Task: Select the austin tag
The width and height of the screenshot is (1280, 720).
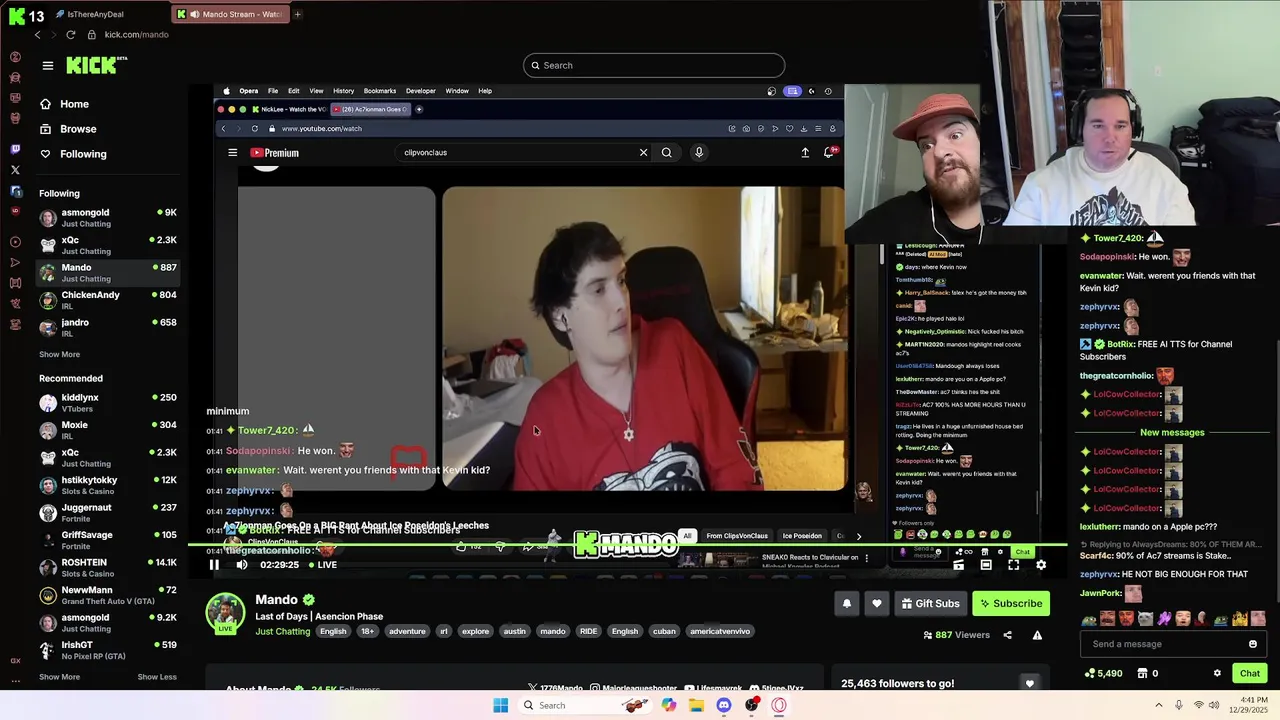Action: (x=515, y=631)
